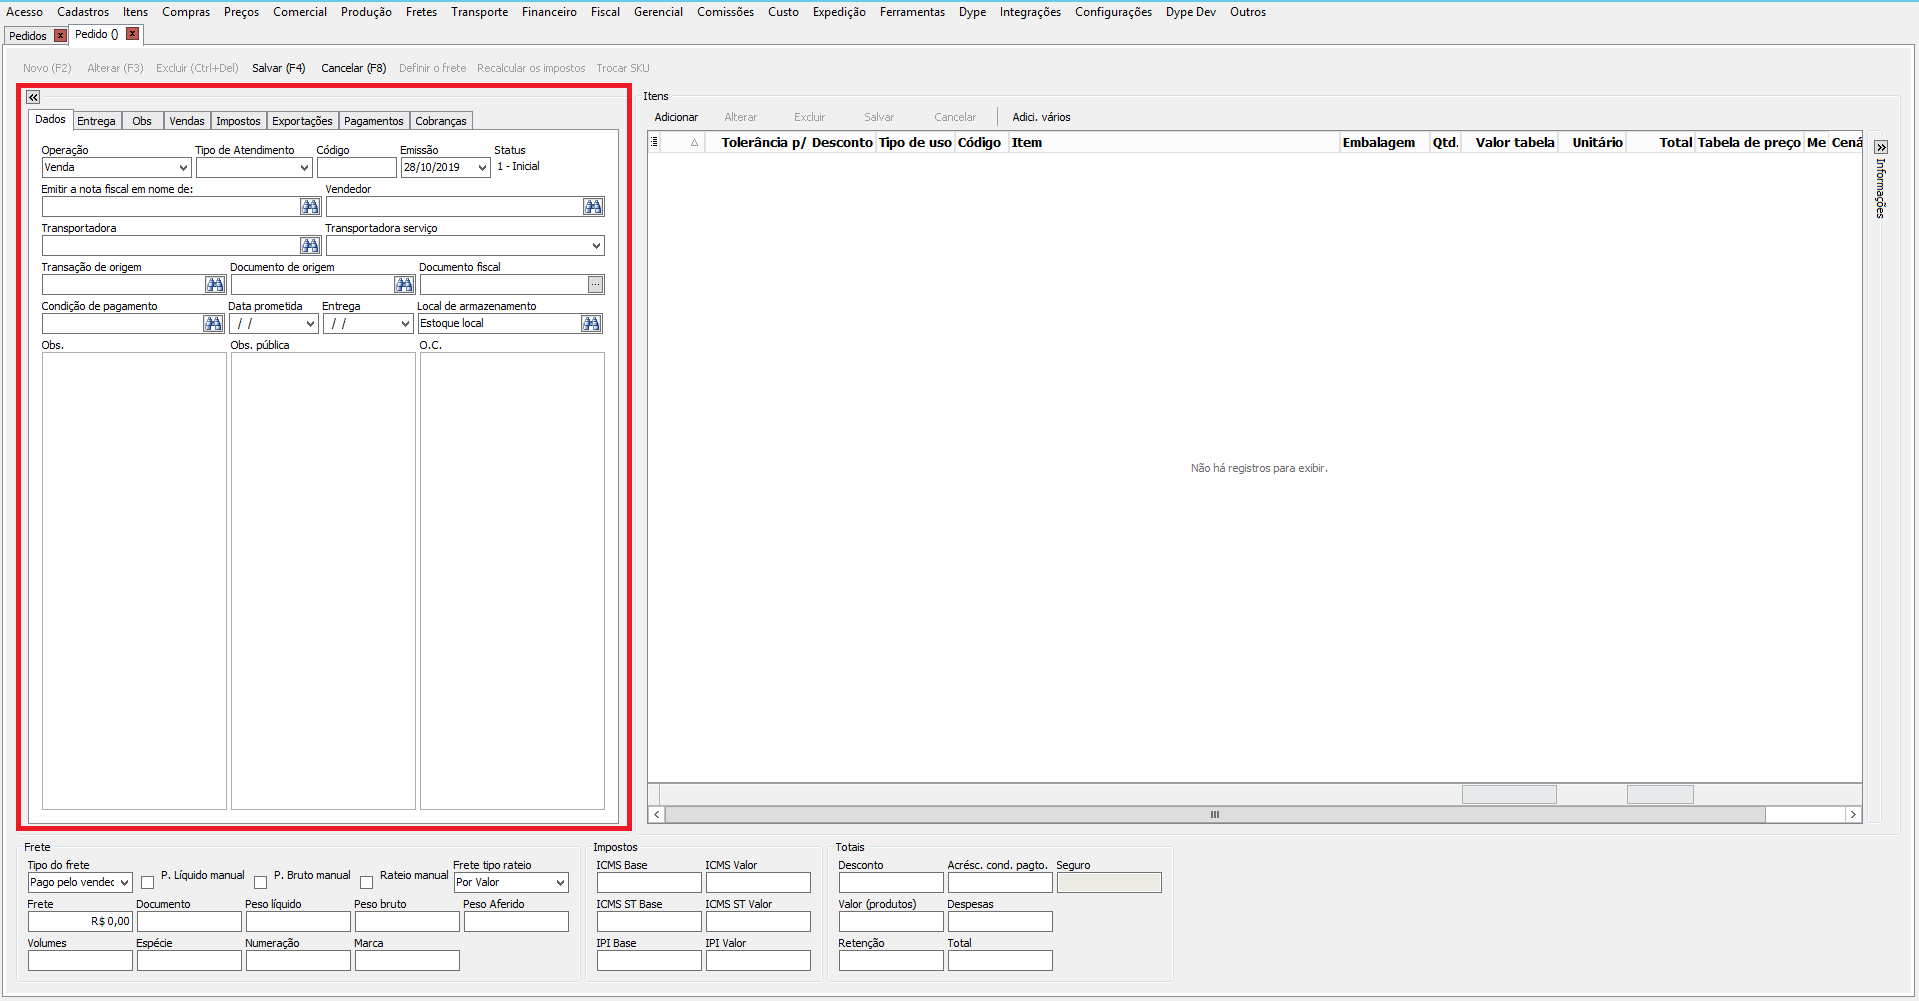Viewport: 1919px width, 1001px height.
Task: Open the Financeiro menu
Action: [x=549, y=12]
